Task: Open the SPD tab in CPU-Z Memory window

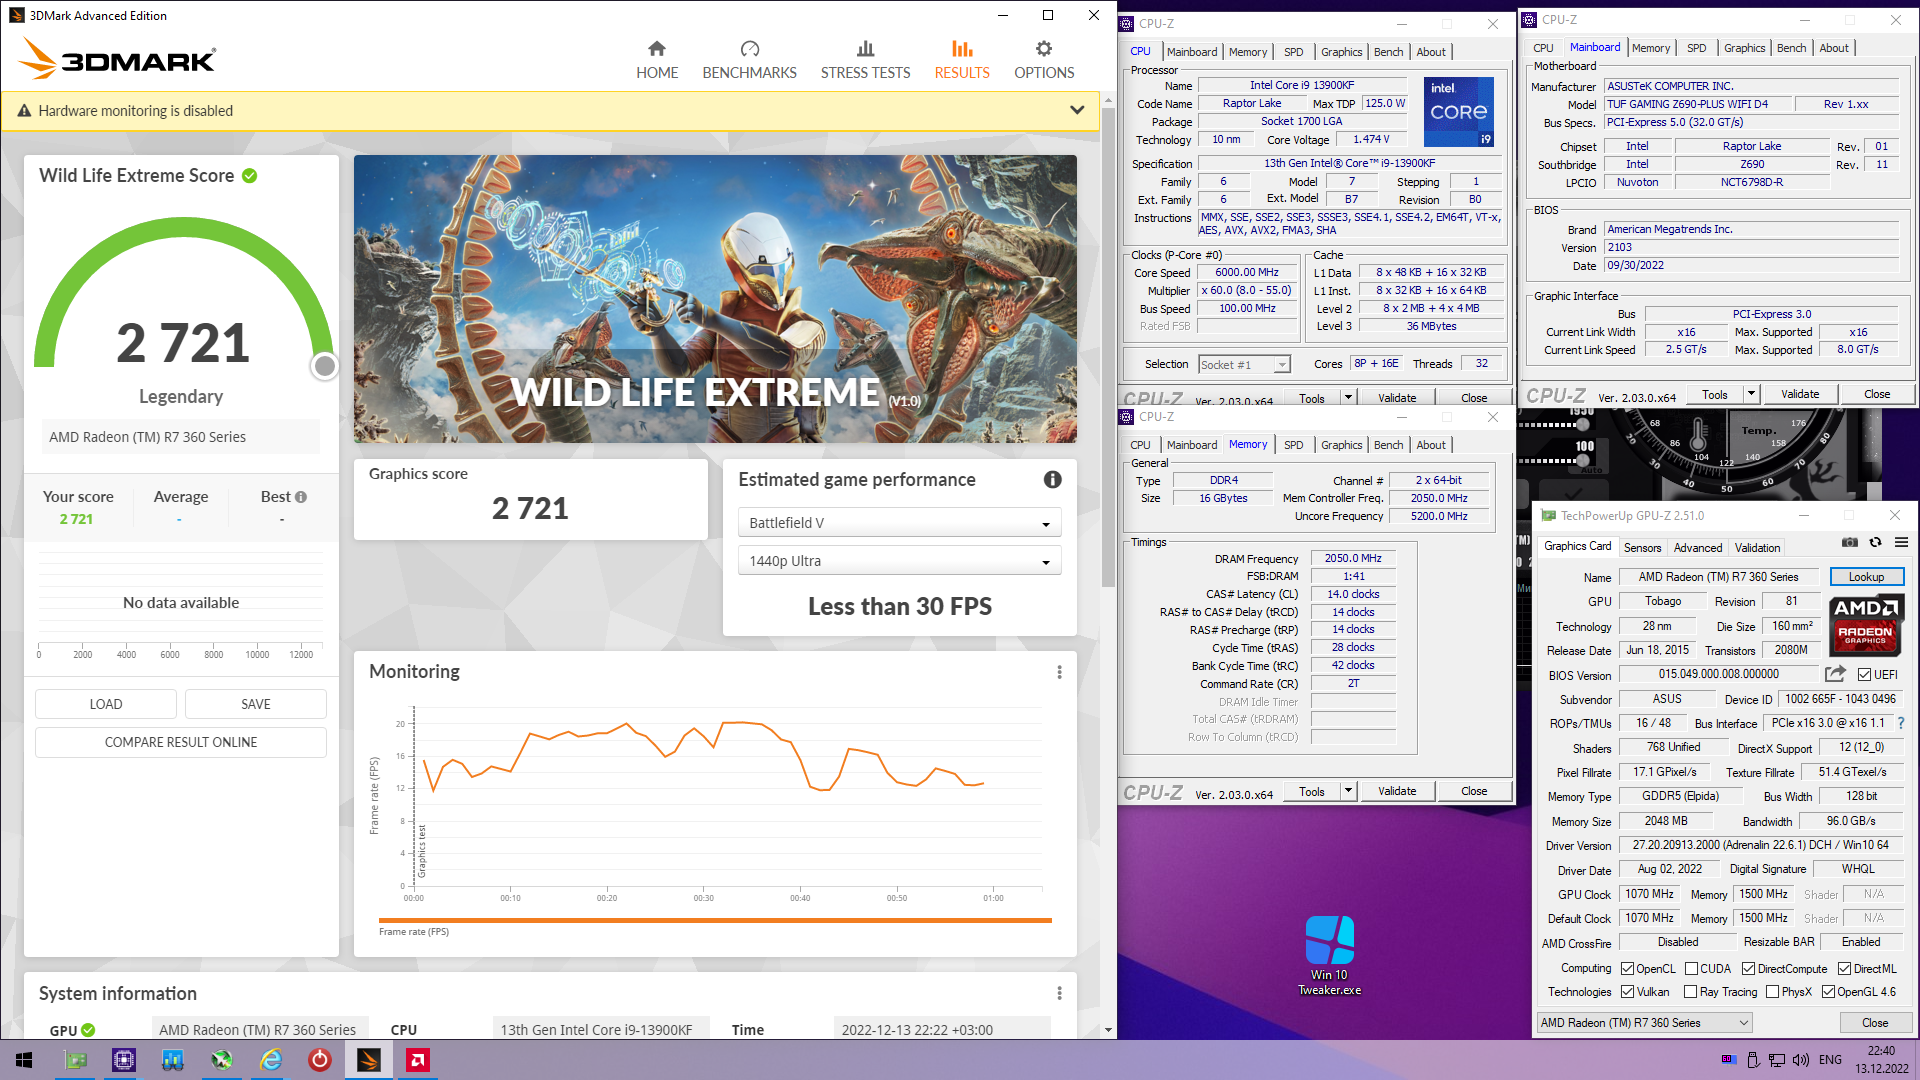Action: (1293, 445)
